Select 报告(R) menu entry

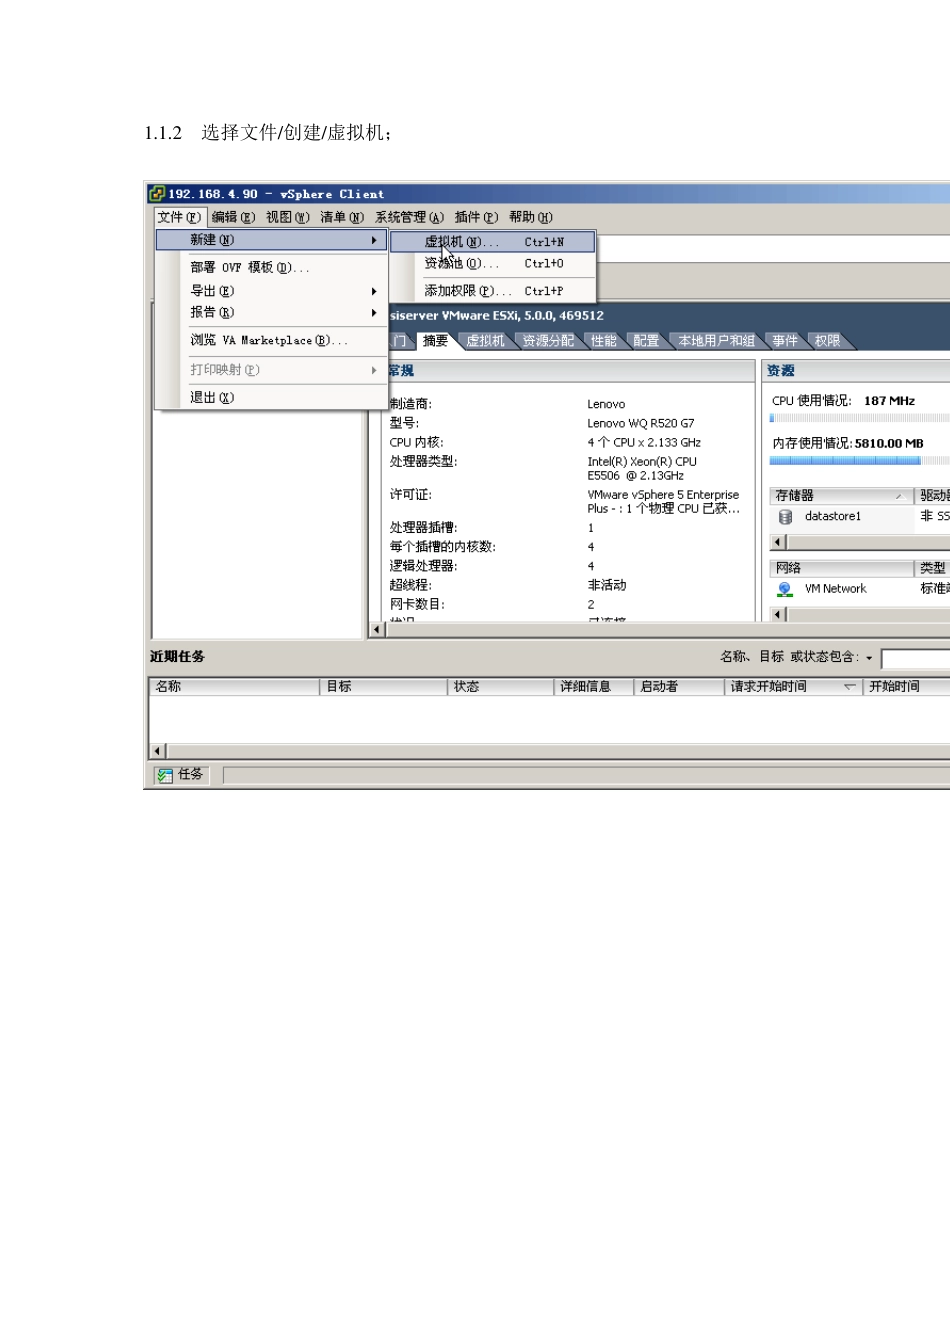(272, 313)
